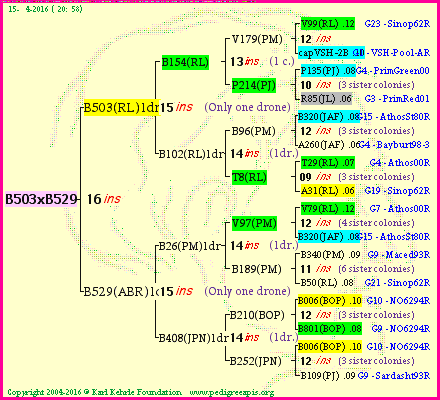440x400 pixels.
Task: Click 09 ins (3 sister colonies) label
Action: (x=357, y=177)
